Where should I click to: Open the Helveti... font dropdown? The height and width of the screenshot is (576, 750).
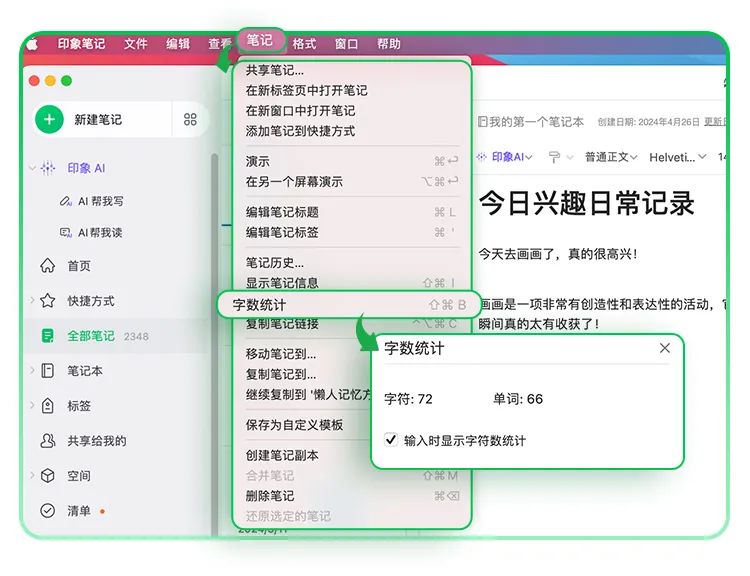click(677, 157)
